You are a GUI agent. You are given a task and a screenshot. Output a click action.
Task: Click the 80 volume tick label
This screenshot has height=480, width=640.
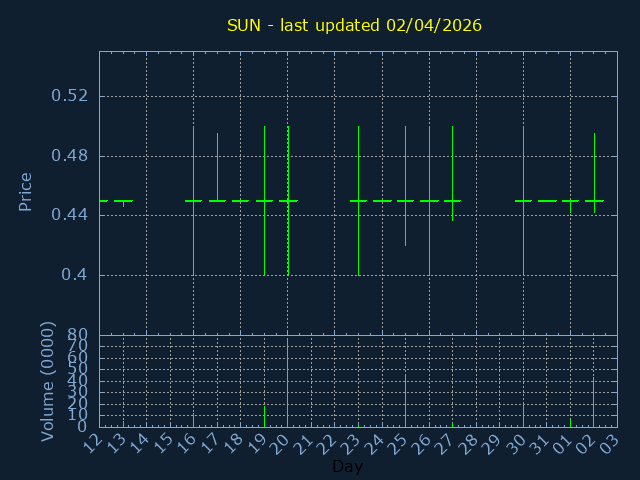77,335
